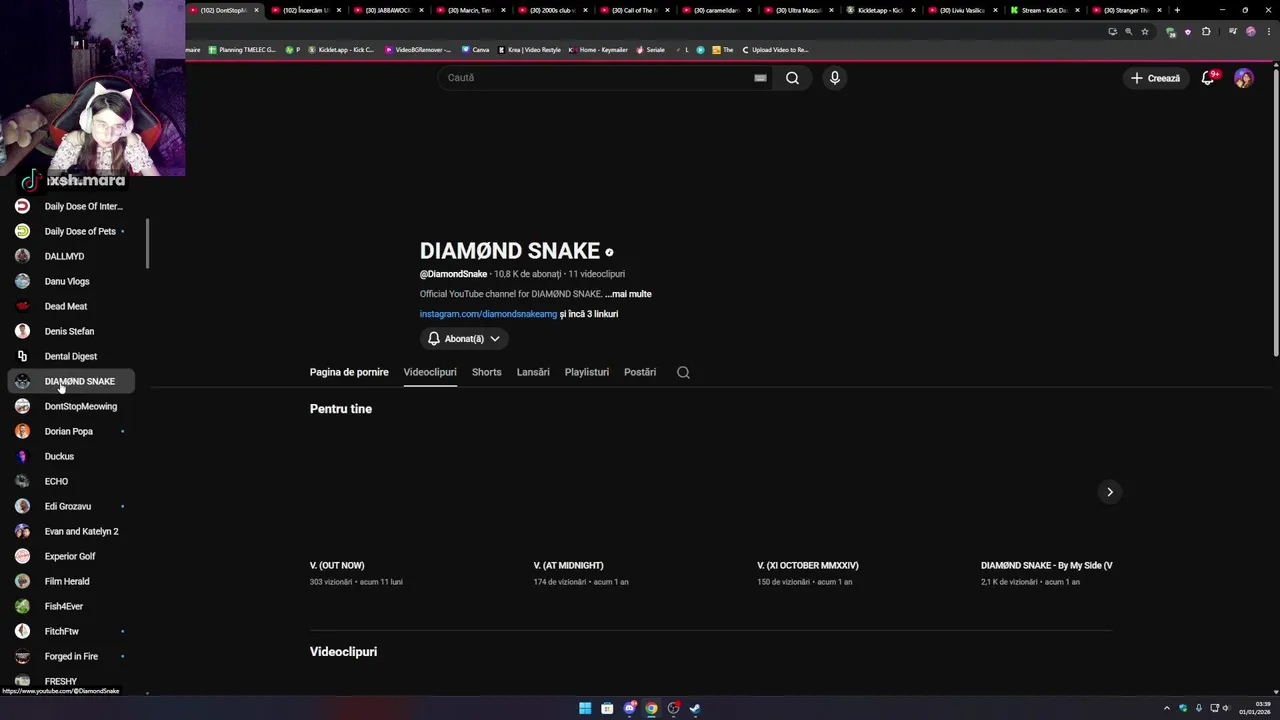Click the Experior Golf channel avatar
Viewport: 1280px width, 720px height.
point(22,556)
